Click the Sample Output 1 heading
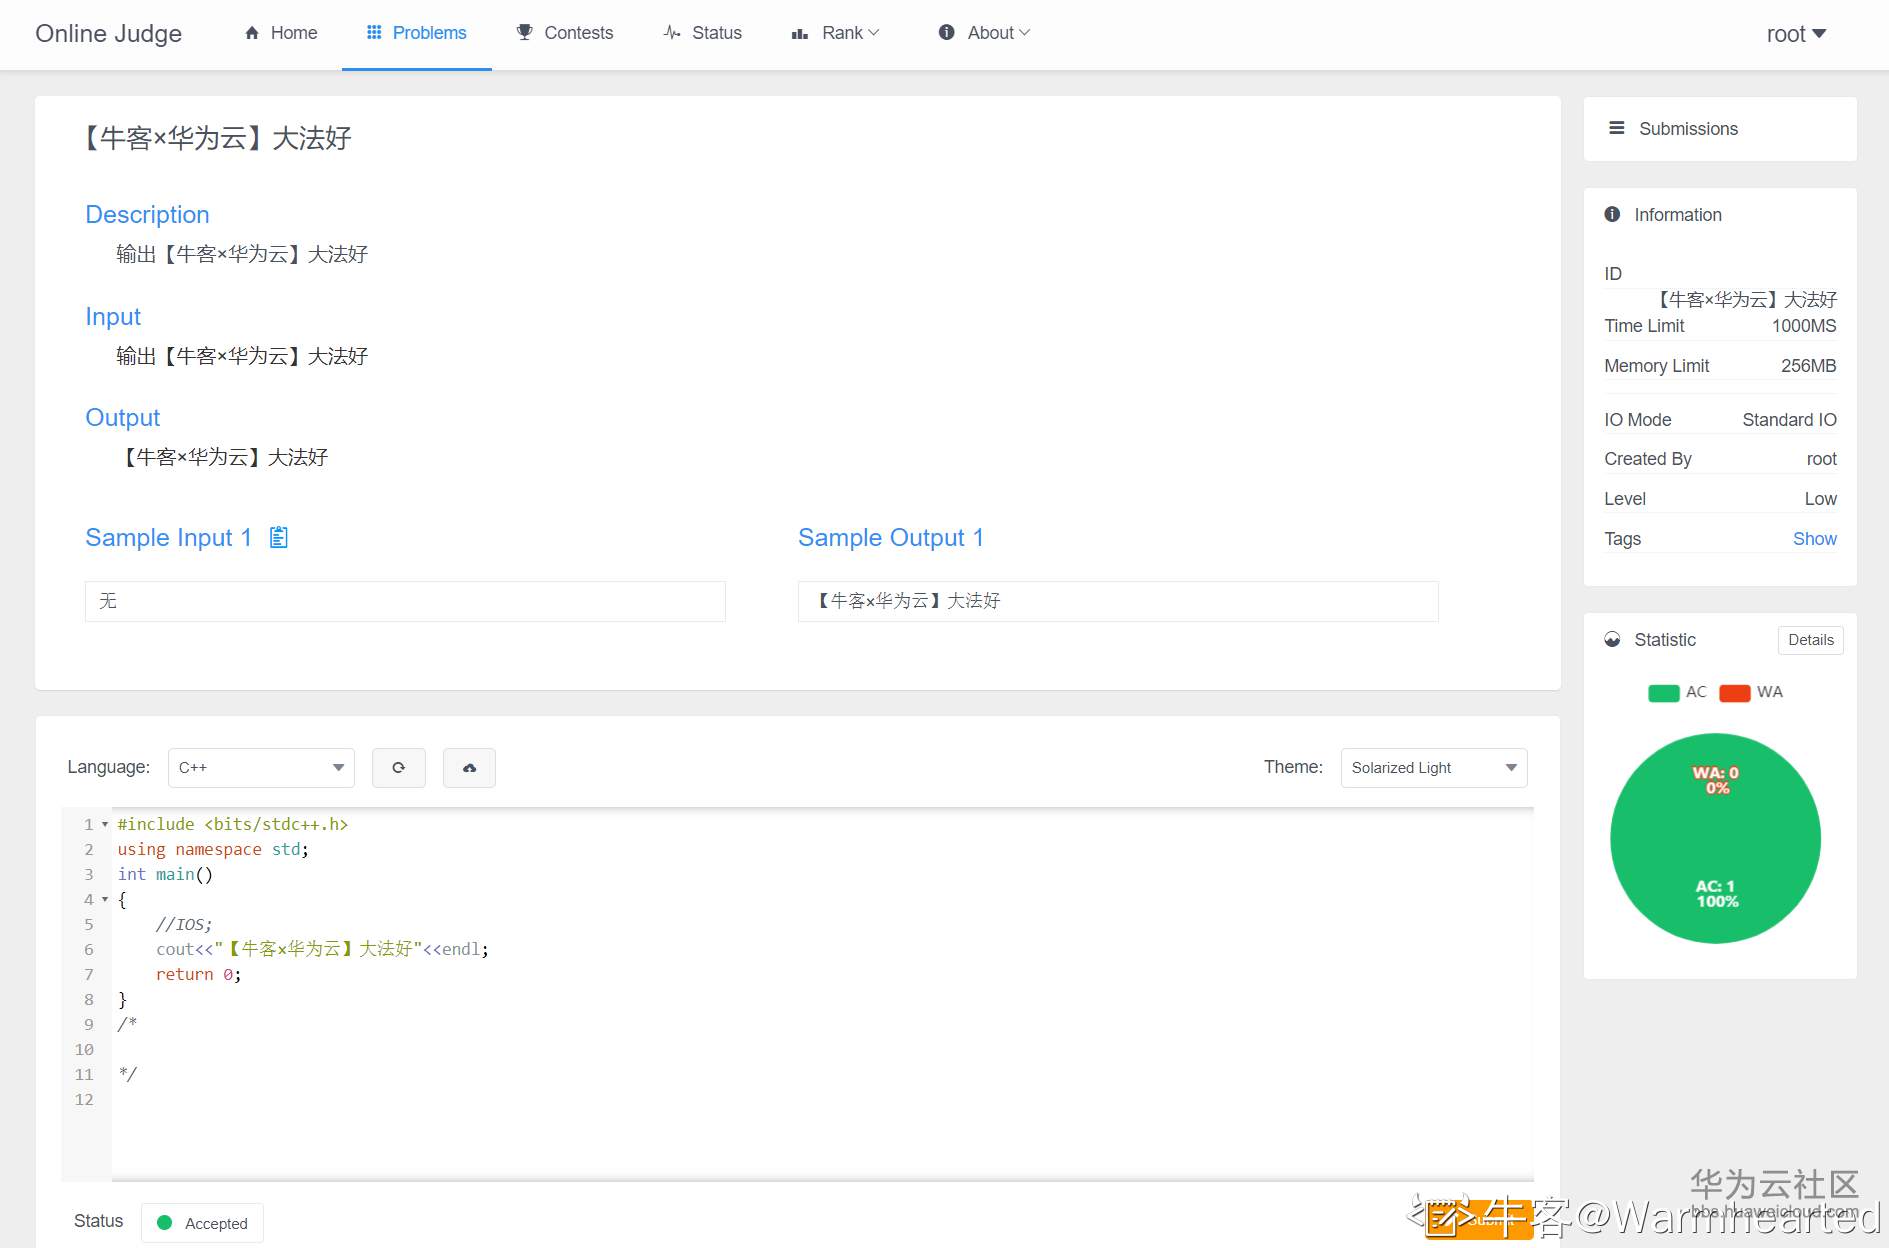 891,538
